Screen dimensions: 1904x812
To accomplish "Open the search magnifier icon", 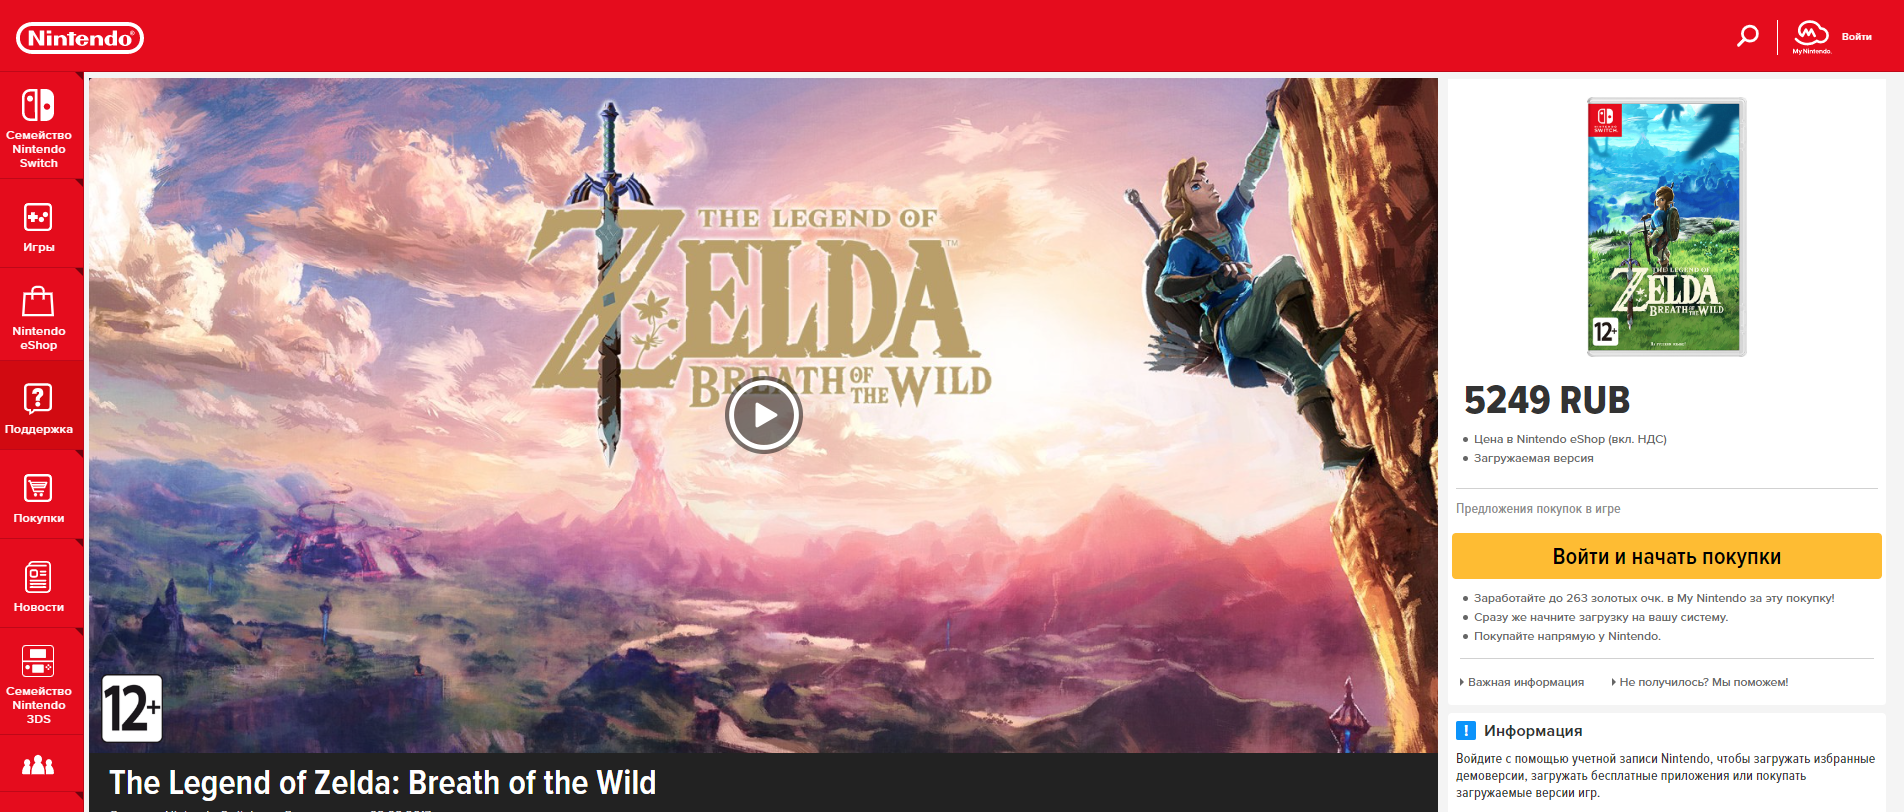I will [1747, 37].
